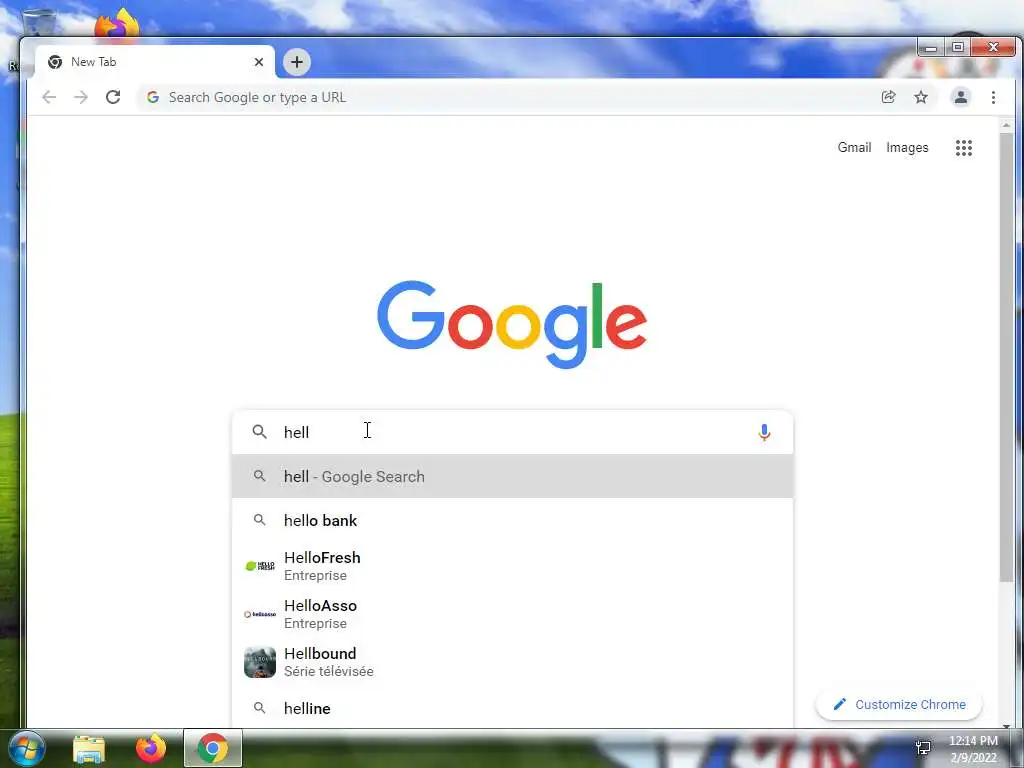The image size is (1024, 768).
Task: Bookmark this tab with the star icon
Action: tap(921, 97)
